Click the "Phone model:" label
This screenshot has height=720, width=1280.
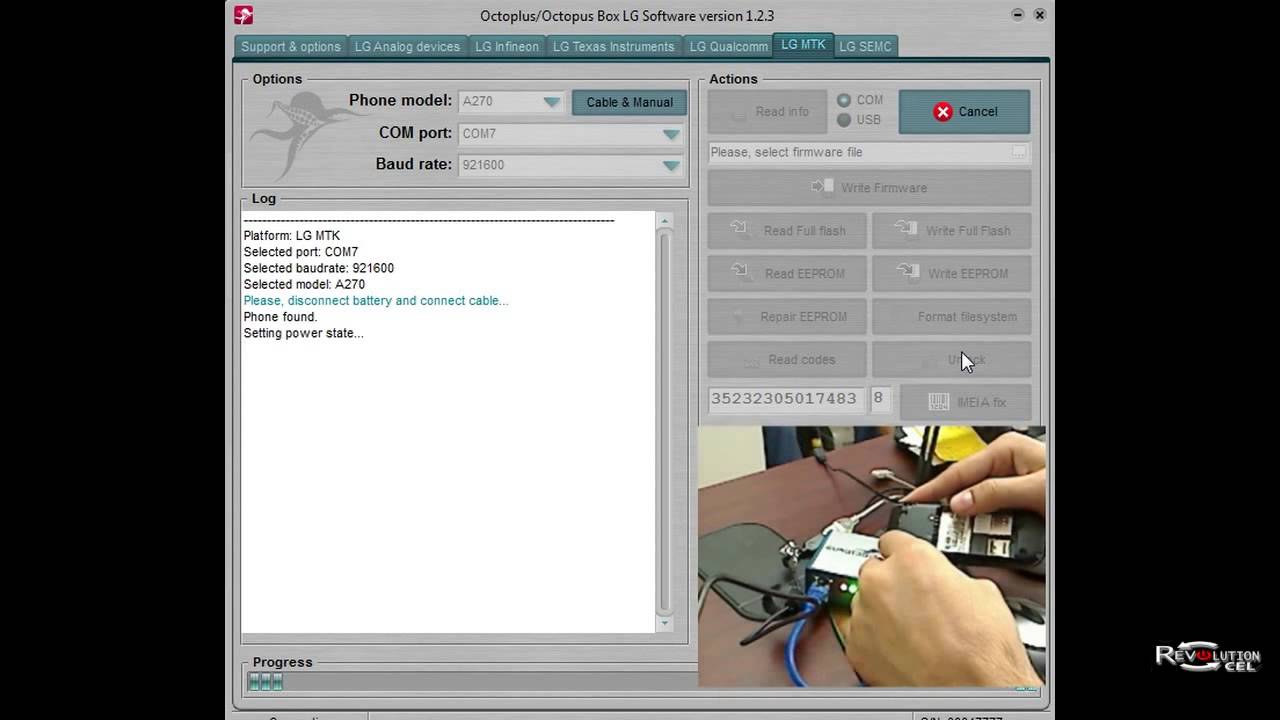click(x=400, y=100)
